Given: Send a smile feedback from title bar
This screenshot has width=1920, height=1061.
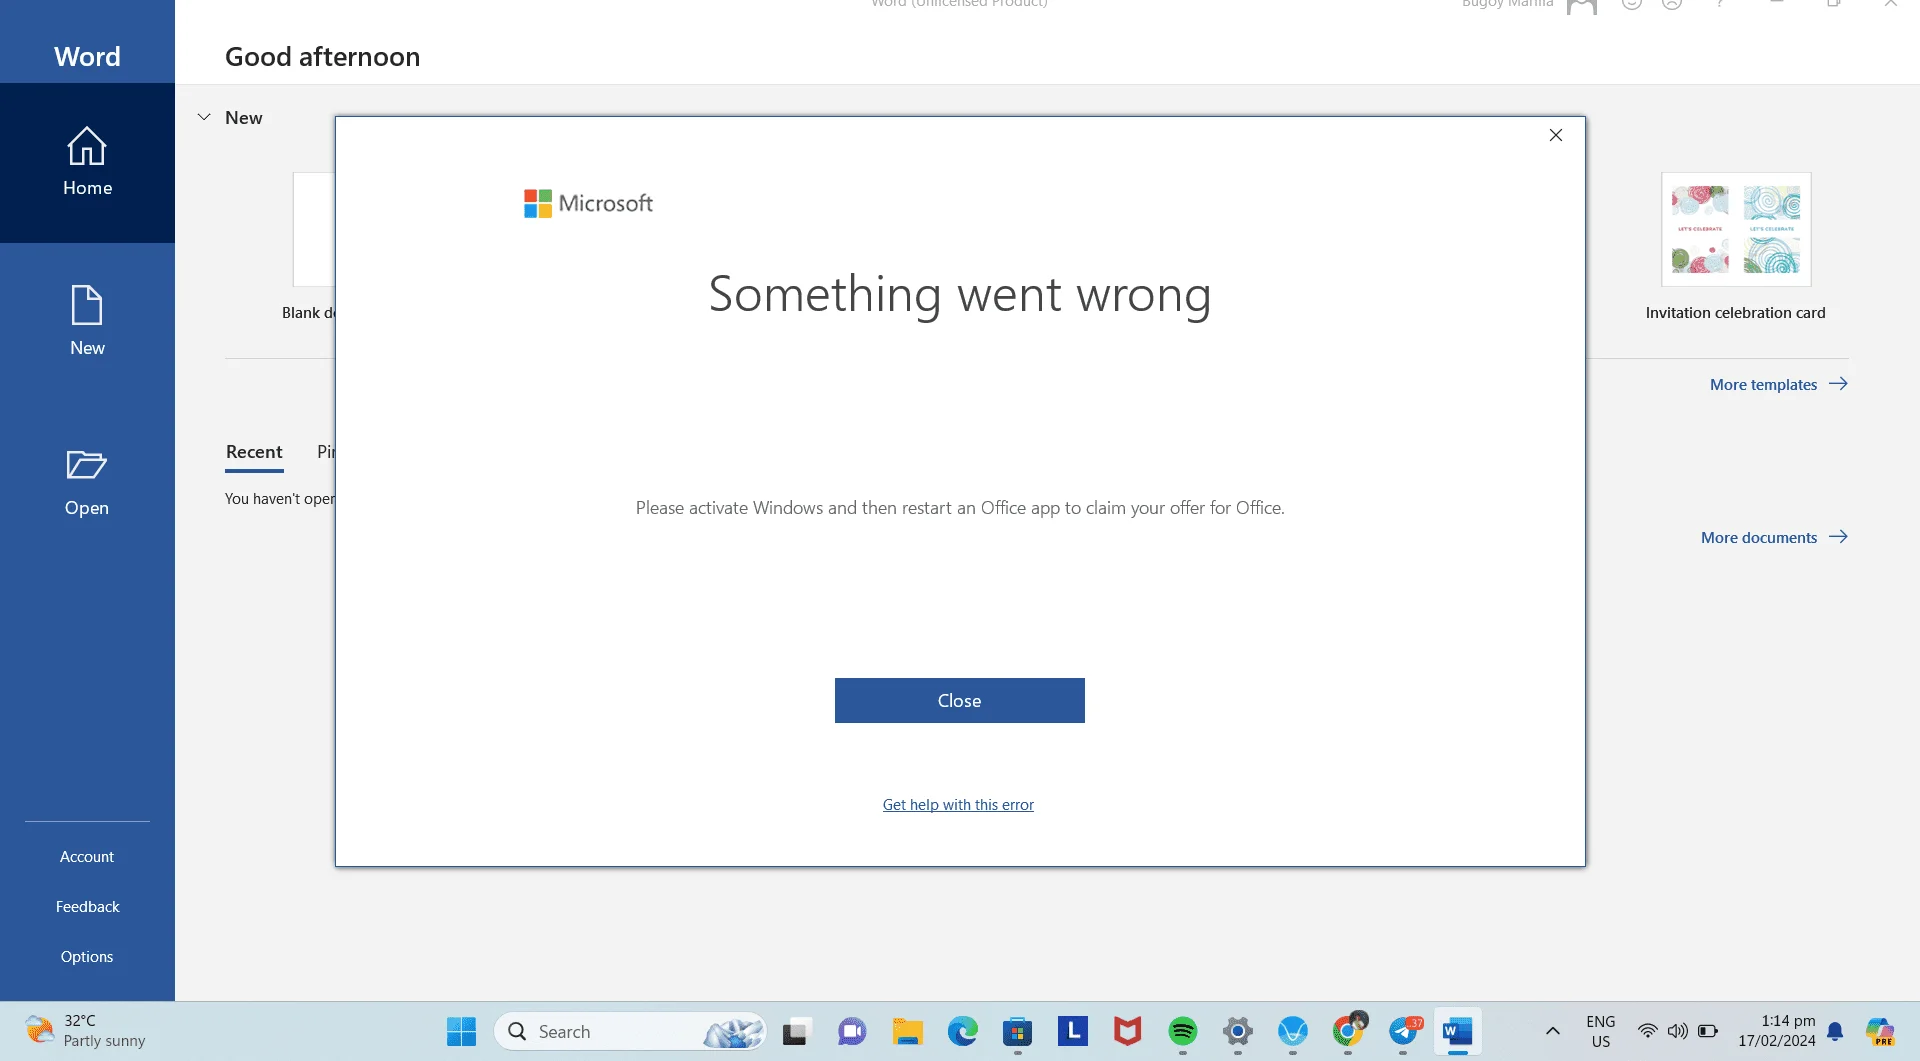Looking at the screenshot, I should 1632,4.
